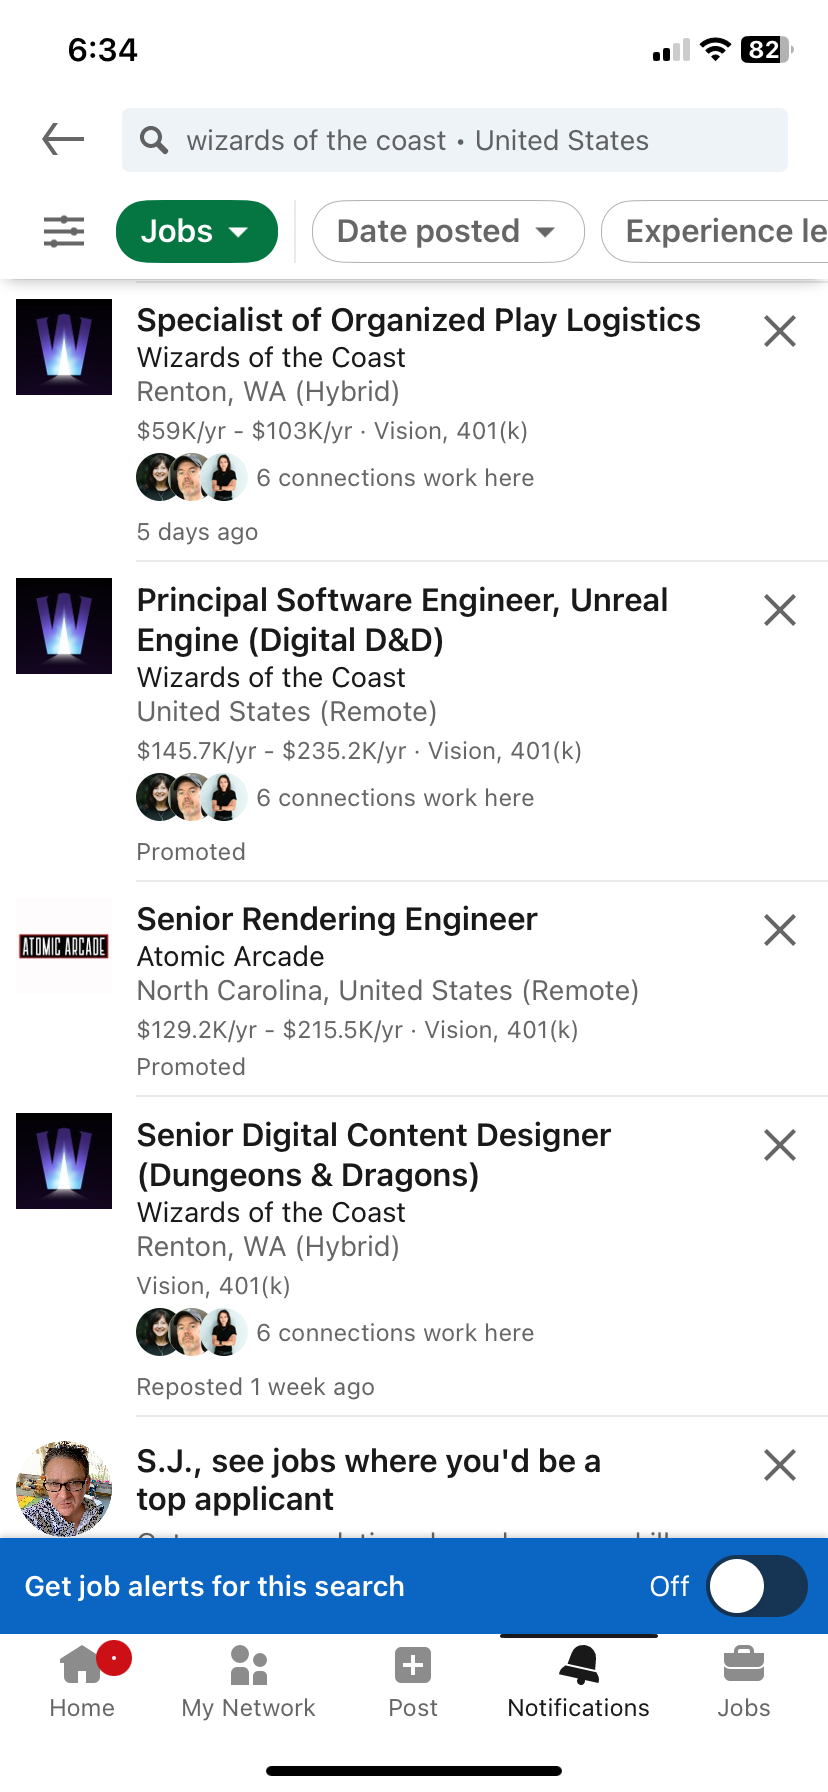Tap the Atomic Arcade company logo
The width and height of the screenshot is (828, 1792).
[x=64, y=946]
